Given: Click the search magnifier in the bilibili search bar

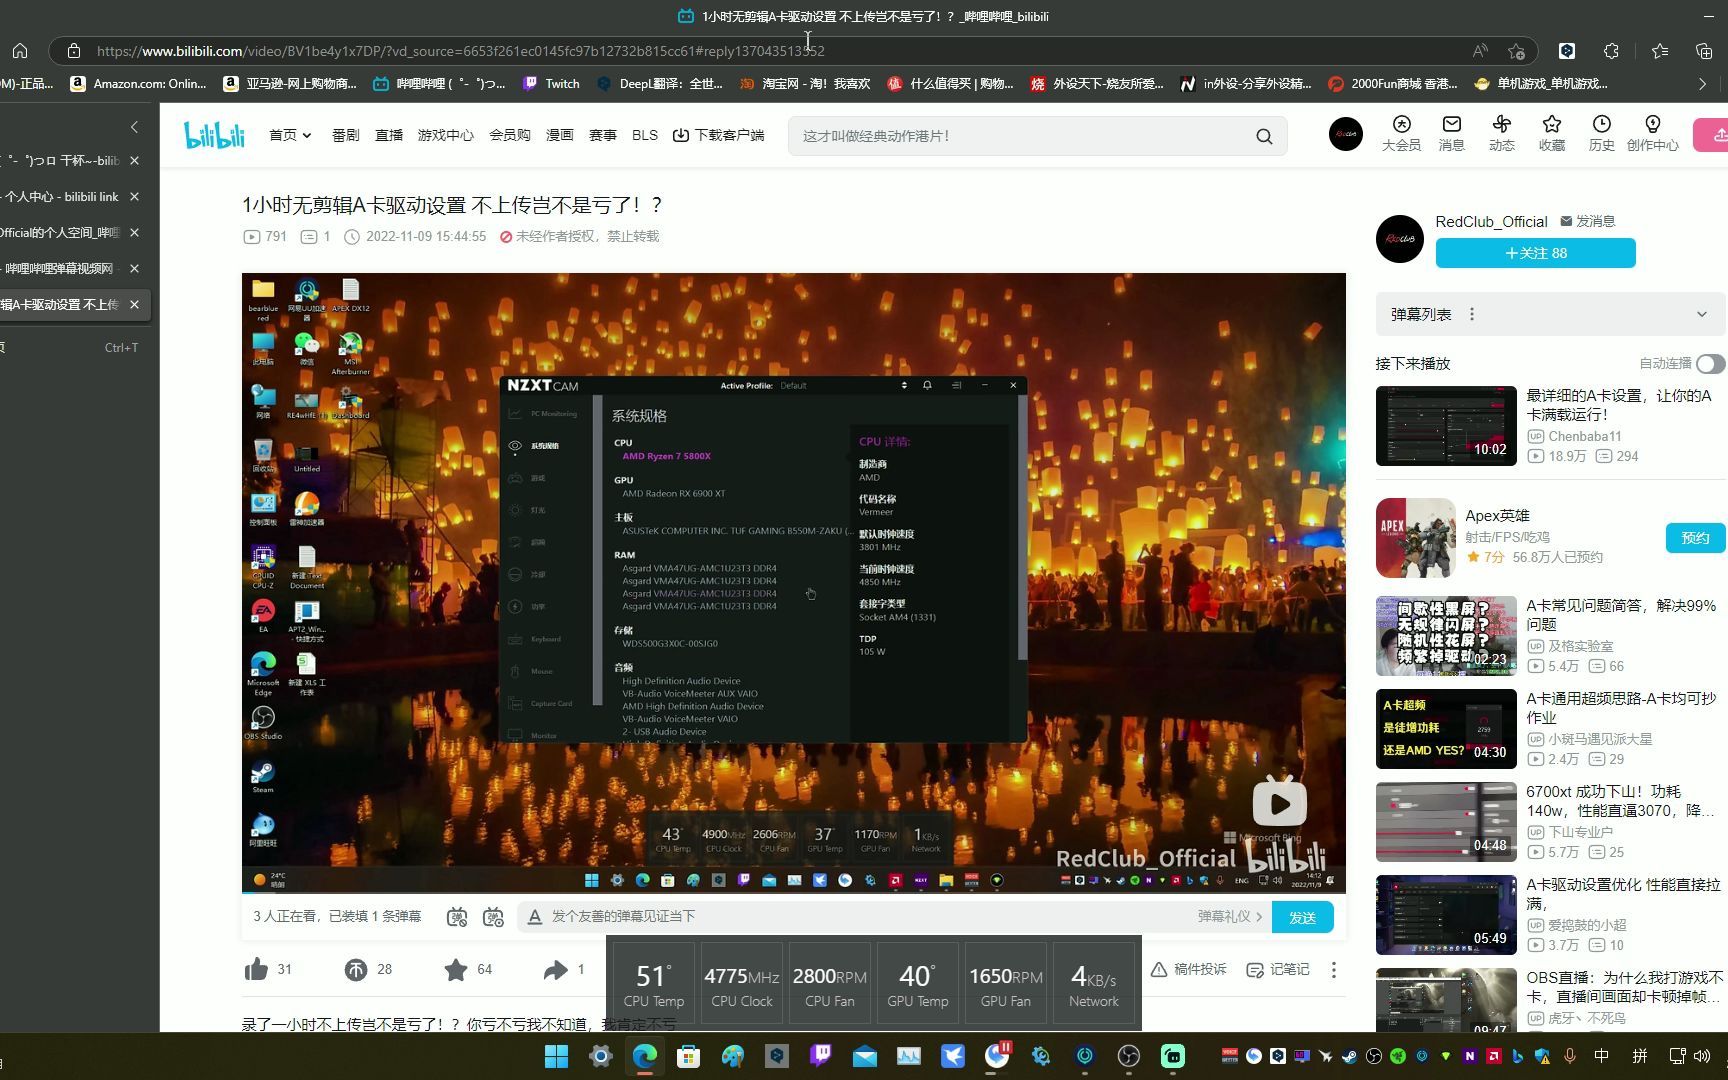Looking at the screenshot, I should pos(1263,136).
